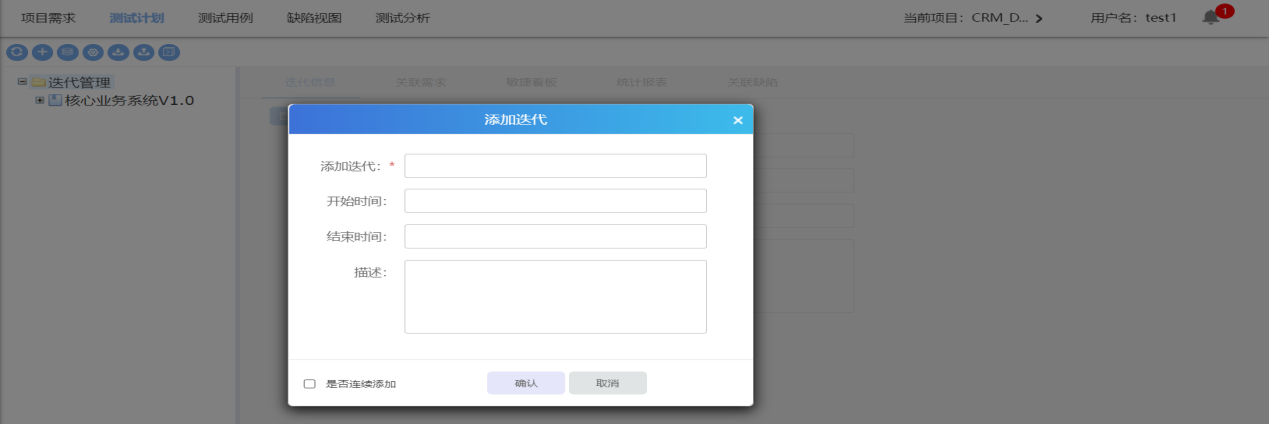
Task: Click the 用户名 test1 label
Action: click(x=1134, y=18)
